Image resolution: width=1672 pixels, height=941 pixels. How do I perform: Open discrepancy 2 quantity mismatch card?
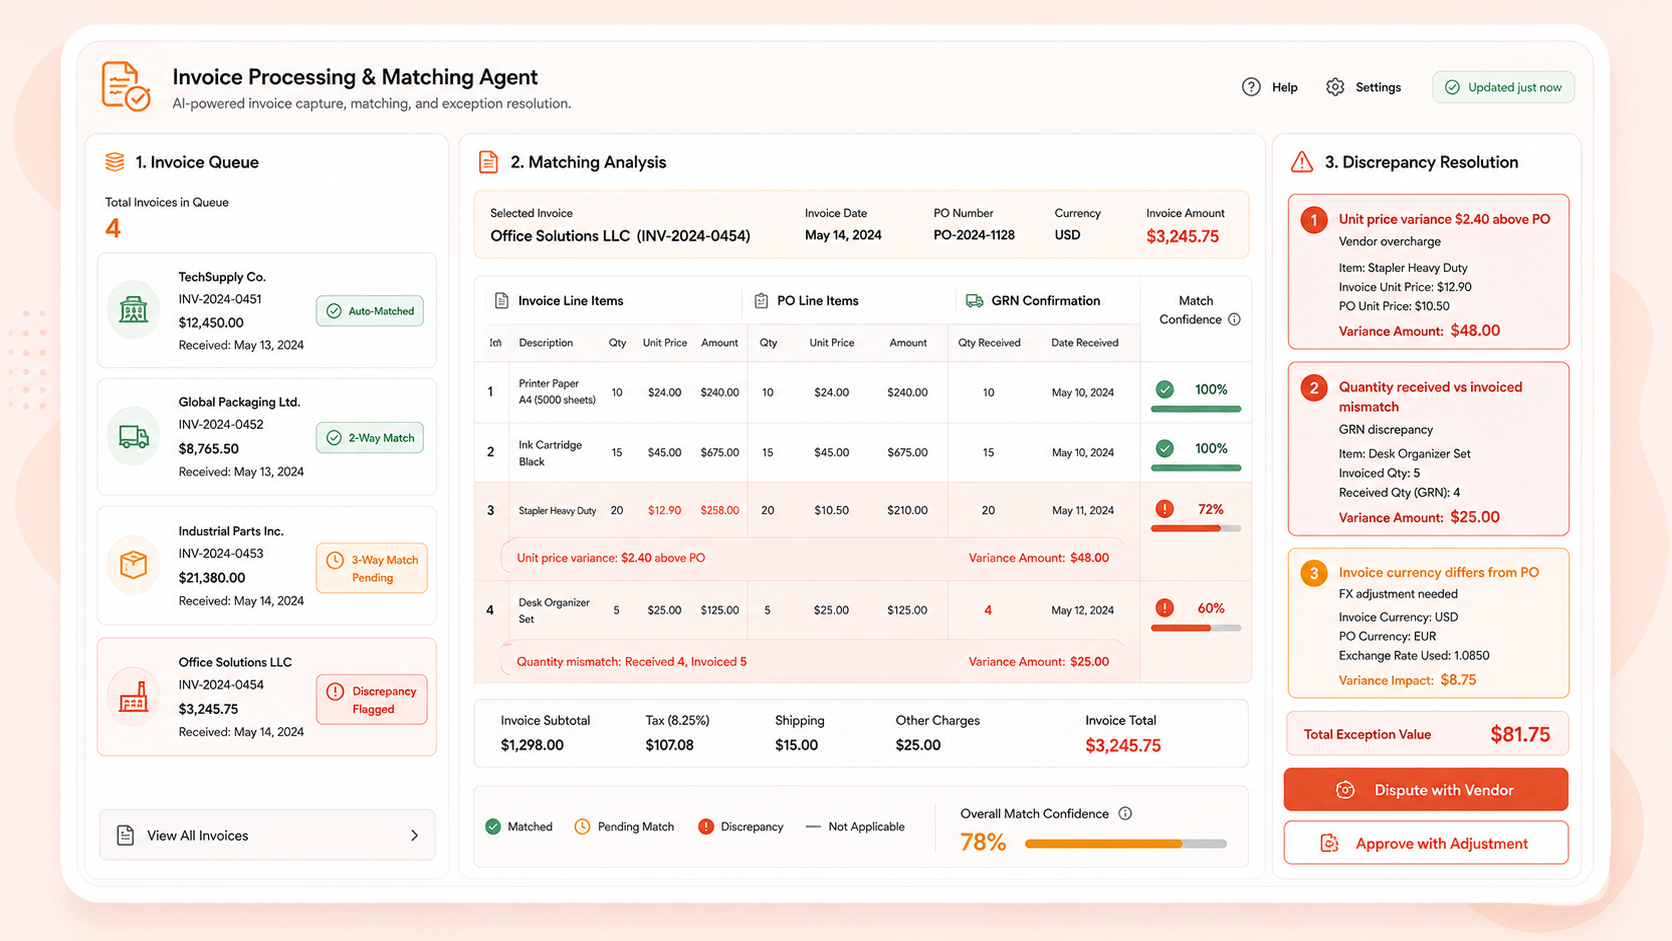(1428, 449)
